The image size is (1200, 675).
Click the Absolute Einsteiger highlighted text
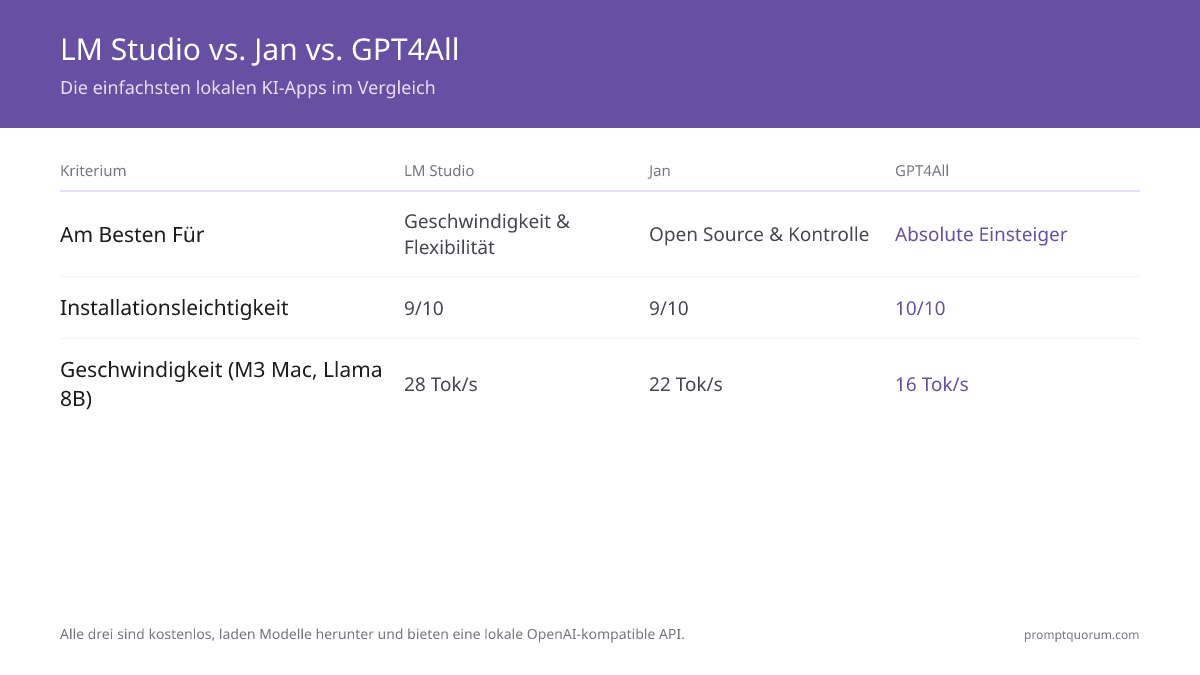pos(981,235)
